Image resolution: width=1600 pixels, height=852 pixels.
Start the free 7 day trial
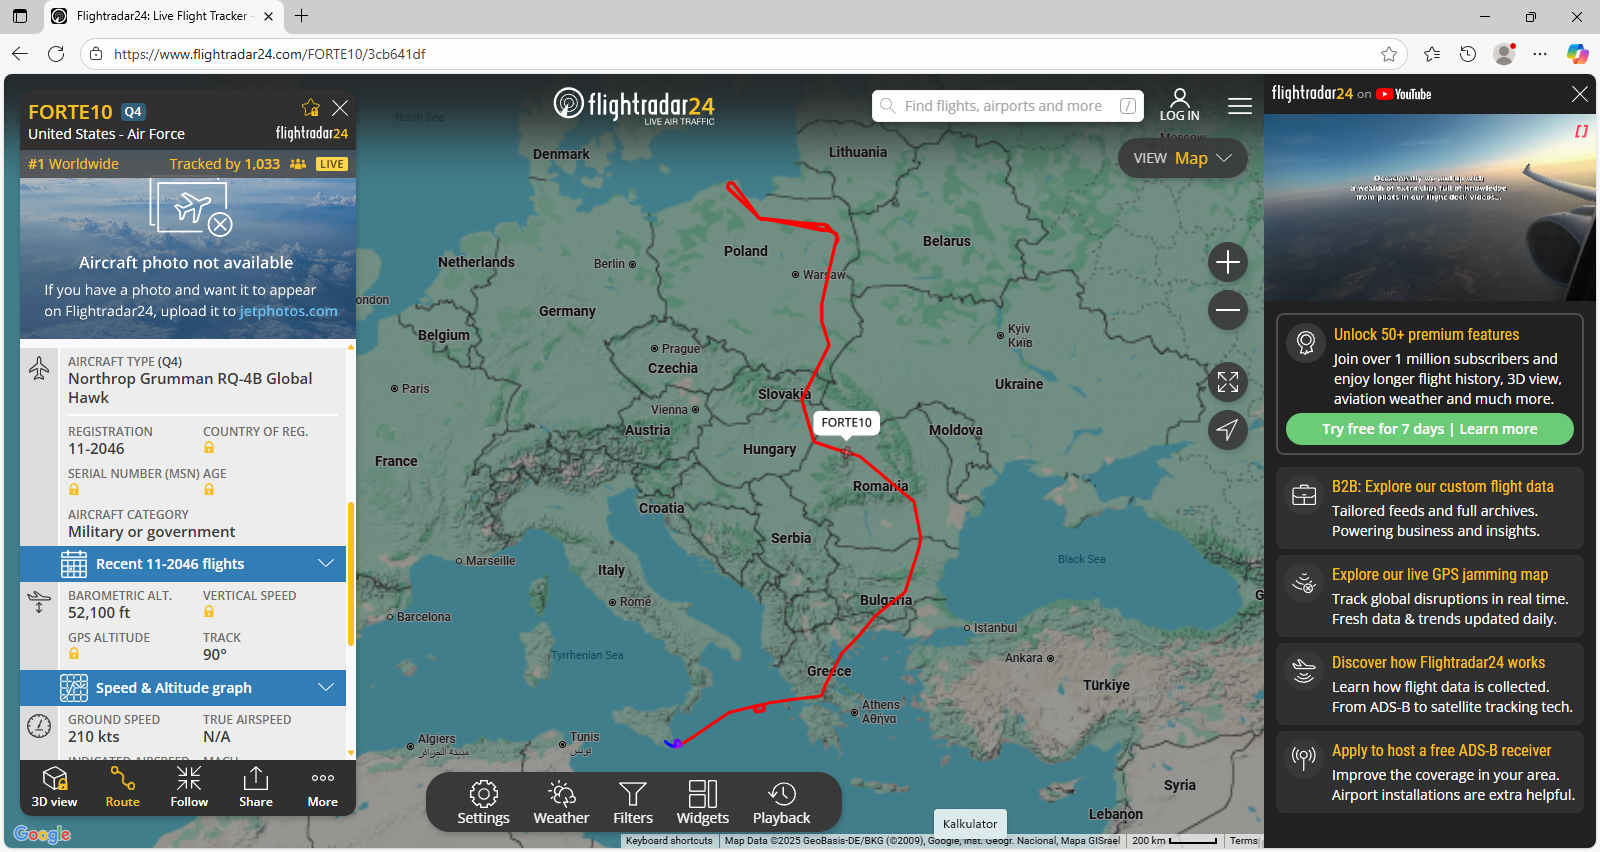click(x=1429, y=429)
